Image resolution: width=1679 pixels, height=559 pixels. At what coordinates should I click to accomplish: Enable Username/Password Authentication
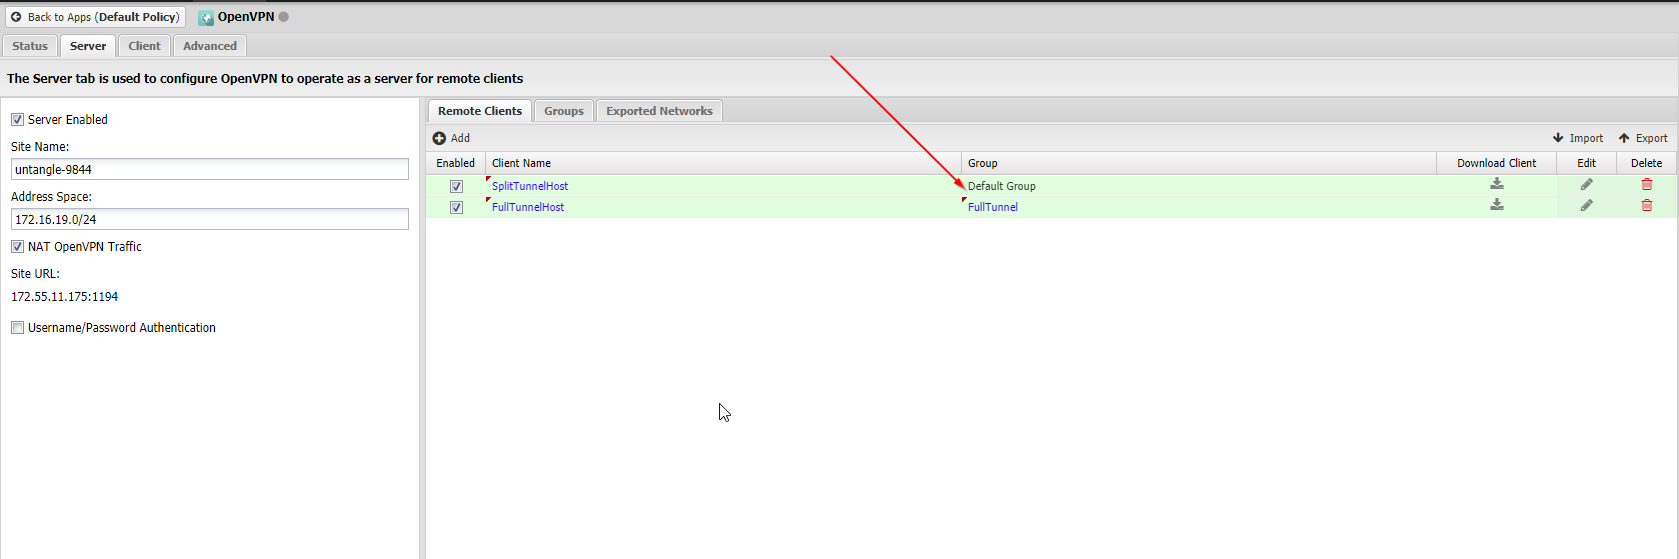click(x=17, y=328)
